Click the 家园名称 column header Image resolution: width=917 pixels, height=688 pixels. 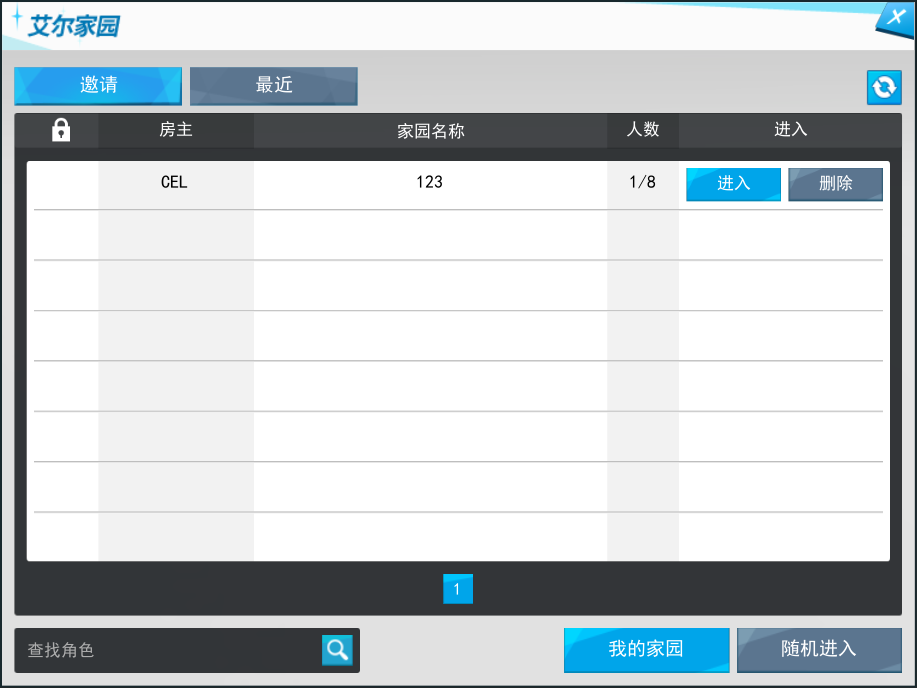(430, 131)
